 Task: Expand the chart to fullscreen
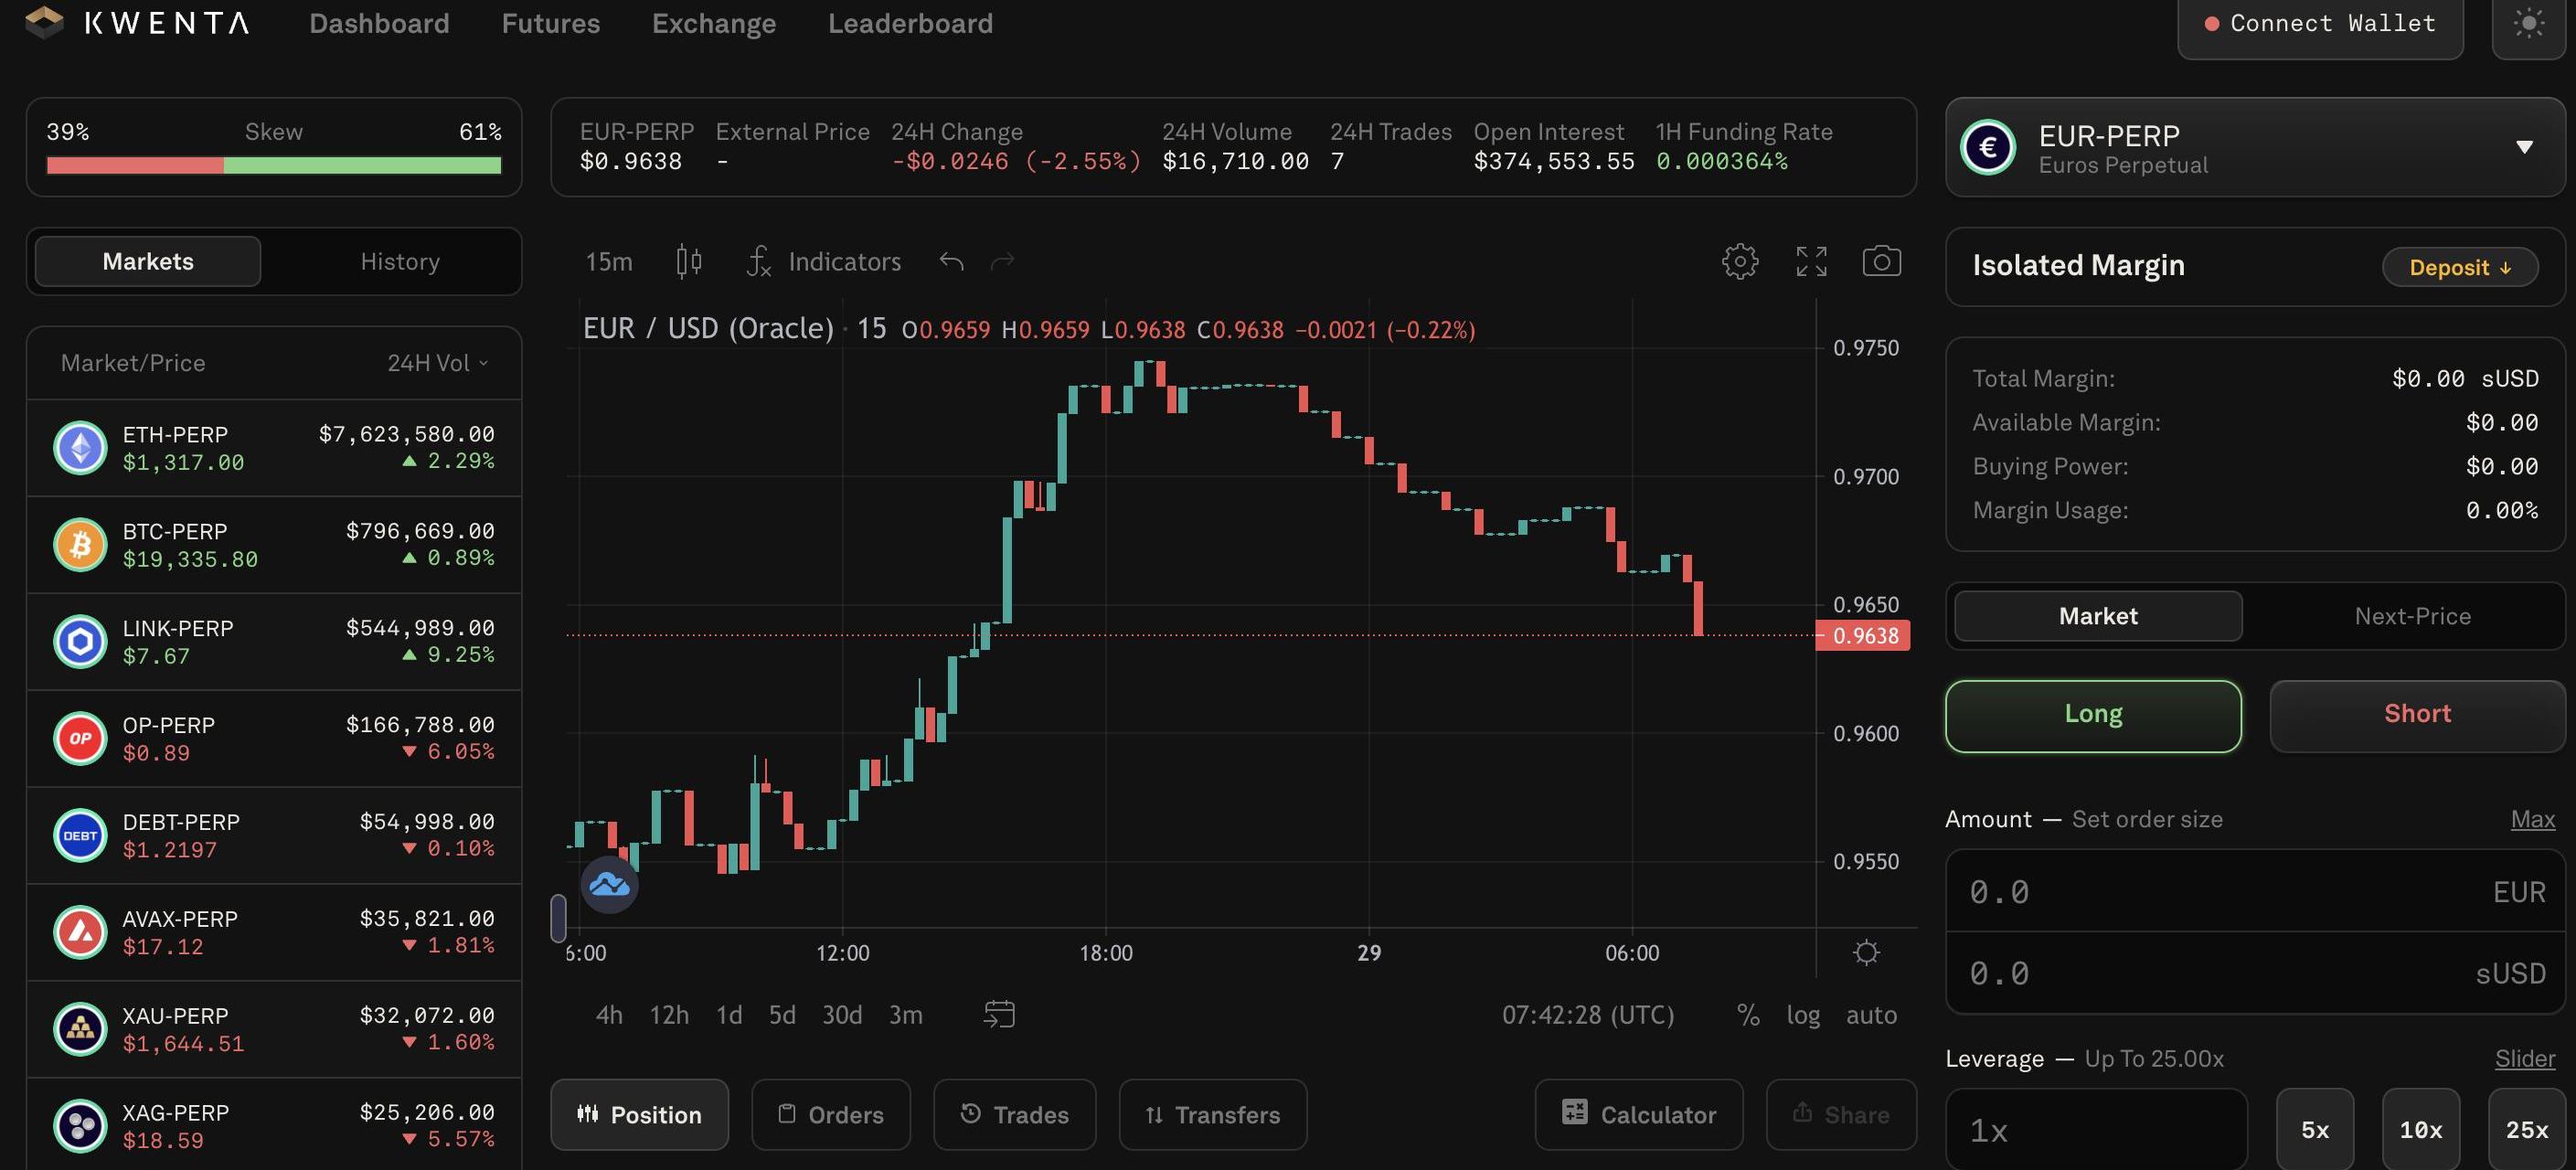1811,262
